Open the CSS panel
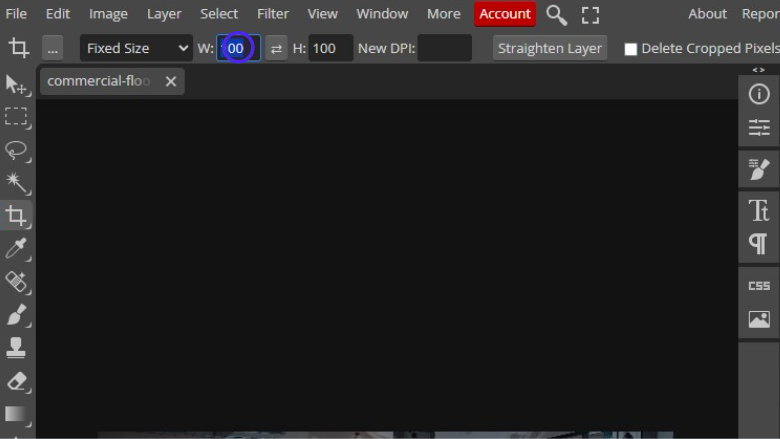The width and height of the screenshot is (780, 439). click(x=759, y=286)
